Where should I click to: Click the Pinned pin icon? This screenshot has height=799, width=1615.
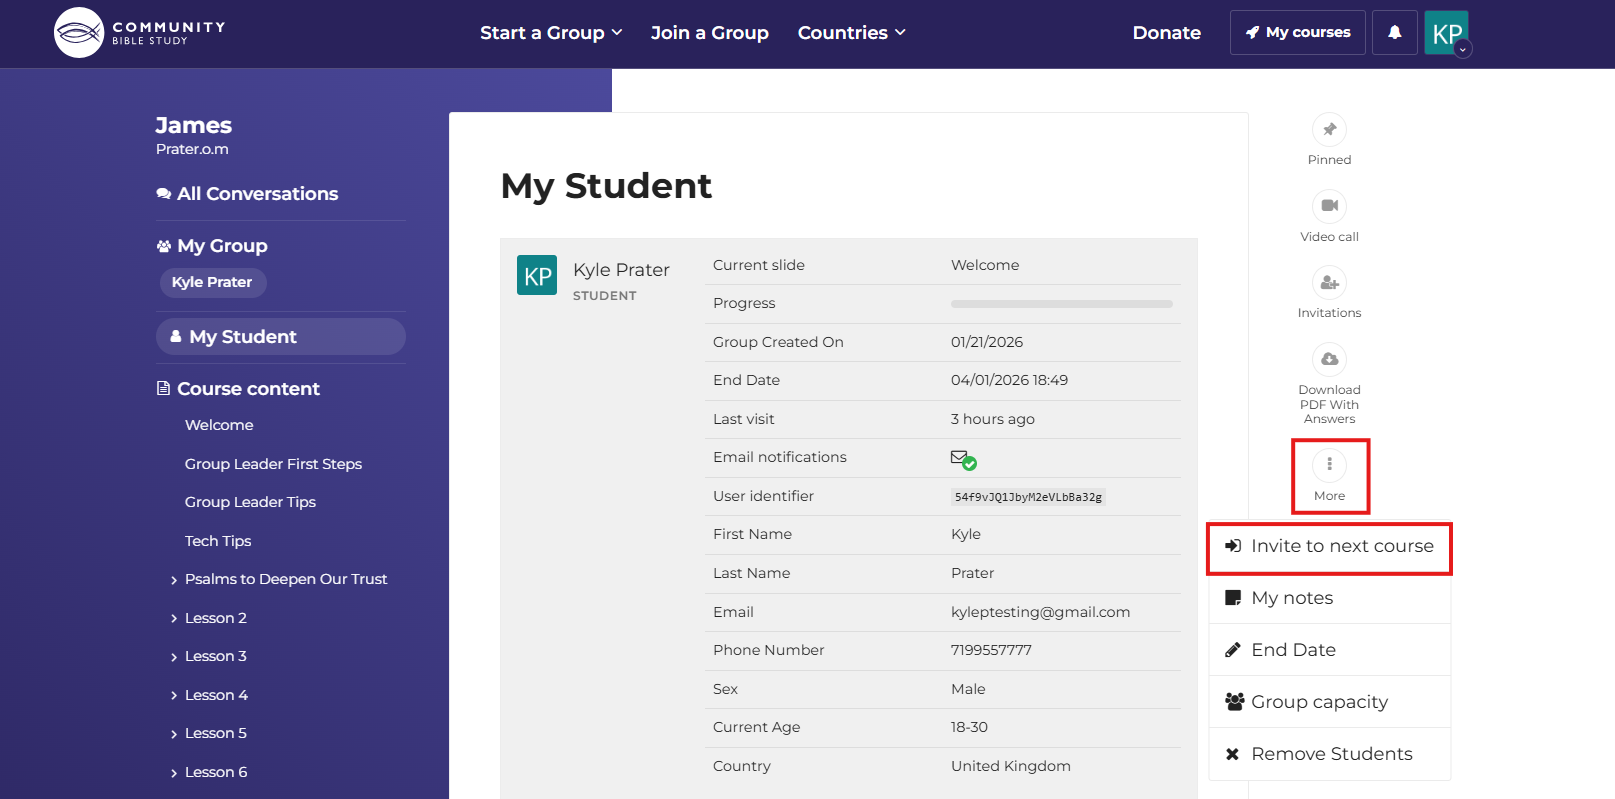pos(1329,130)
